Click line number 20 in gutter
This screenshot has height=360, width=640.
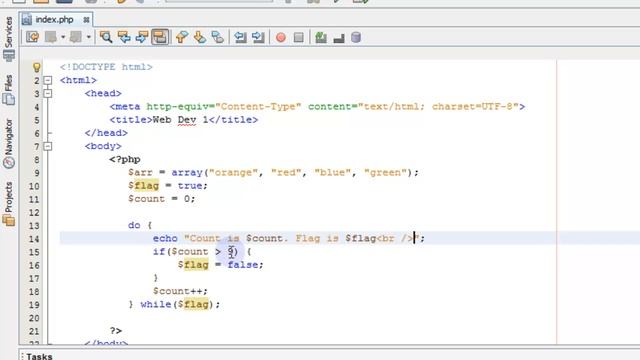pyautogui.click(x=34, y=318)
